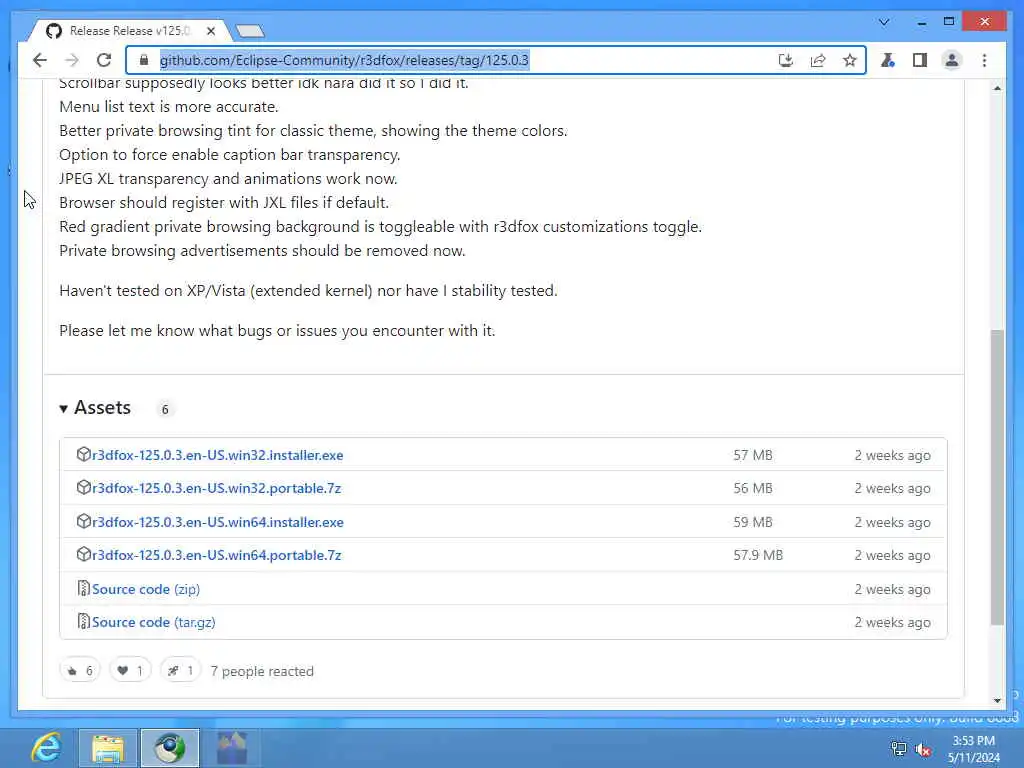Download r3dfox win32.installer.exe

(217, 455)
